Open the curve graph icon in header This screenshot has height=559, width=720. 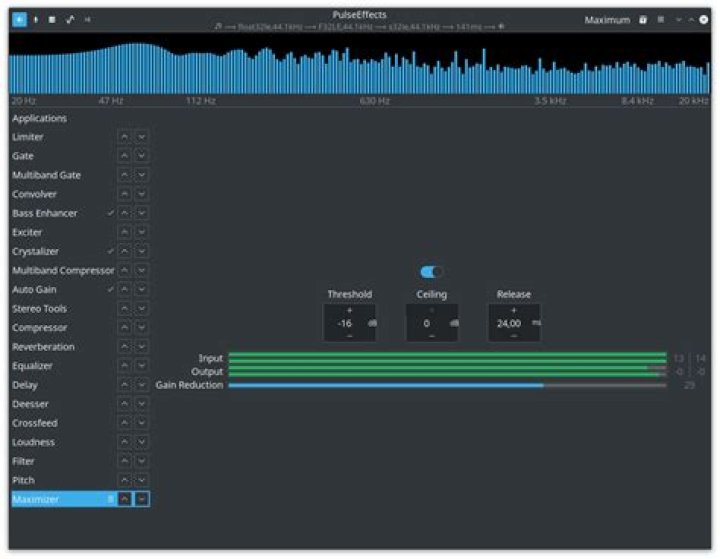(x=70, y=20)
